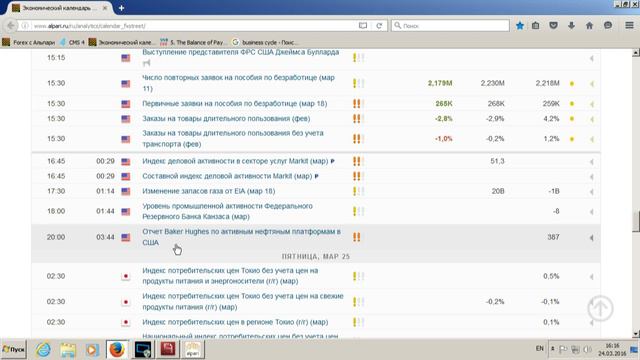Image resolution: width=640 pixels, height=360 pixels.
Task: Expand details arrow for Первичные заявки row
Action: (591, 104)
